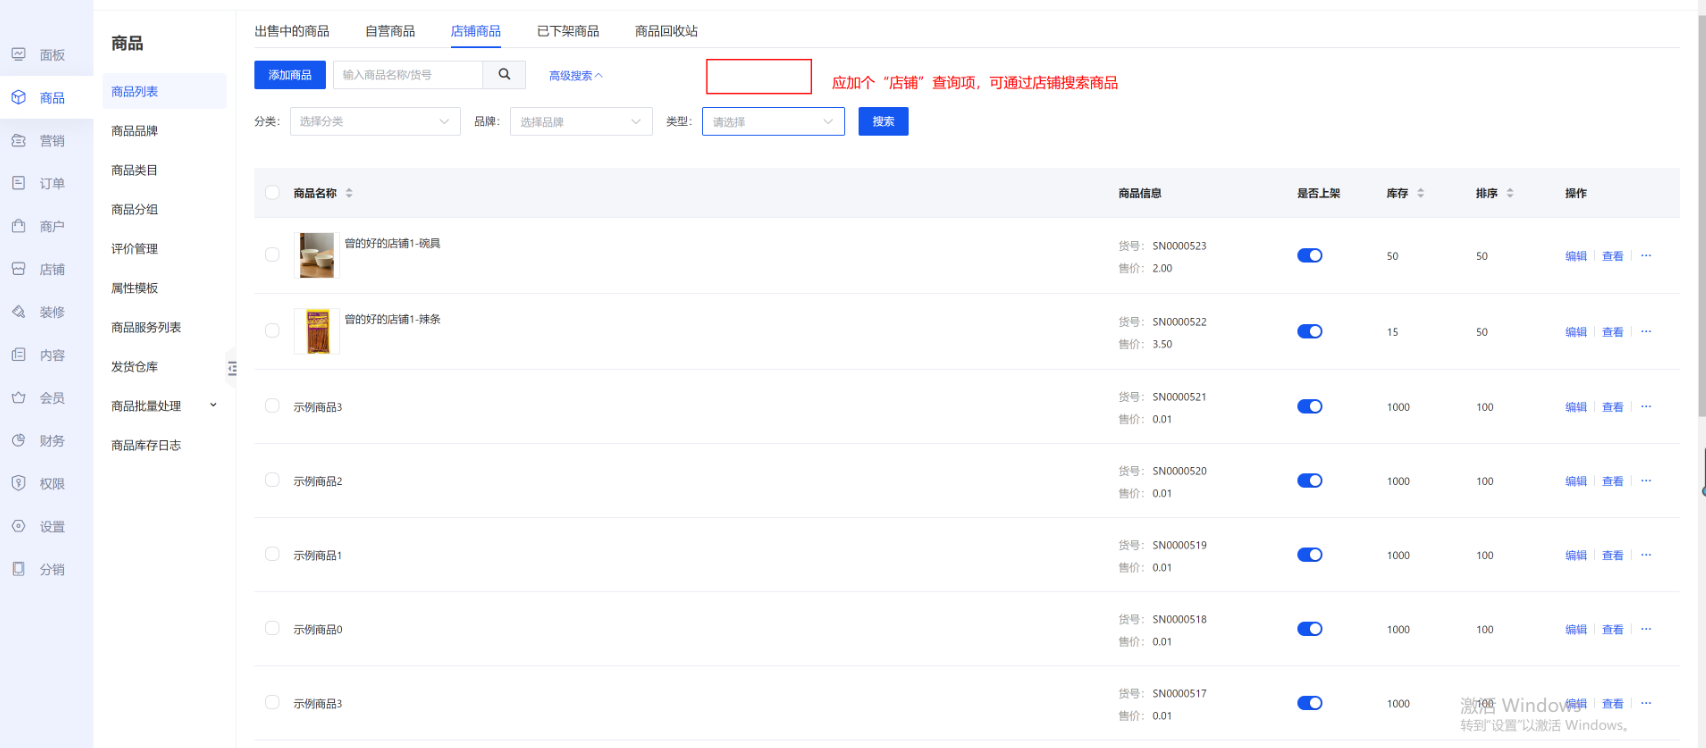Switch to 已下架商品 tab
Screen dimensions: 1706x748
[x=568, y=31]
